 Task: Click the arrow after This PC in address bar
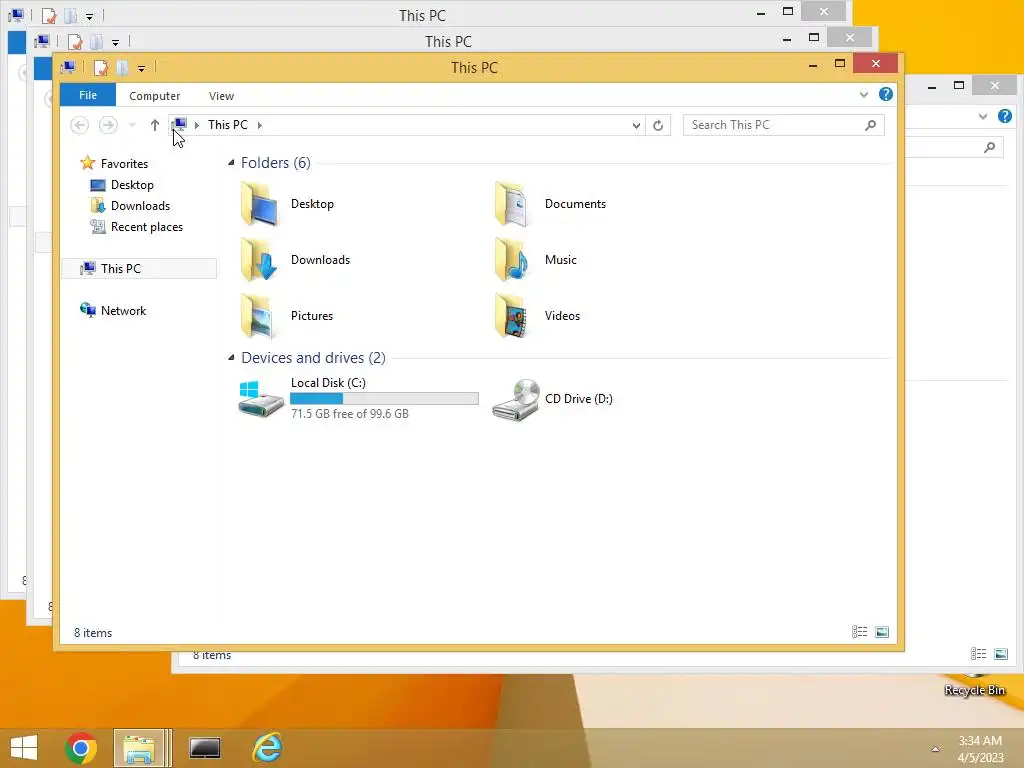tap(260, 125)
